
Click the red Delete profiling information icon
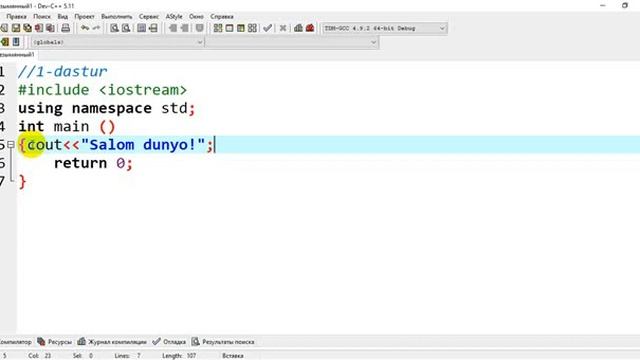310,28
